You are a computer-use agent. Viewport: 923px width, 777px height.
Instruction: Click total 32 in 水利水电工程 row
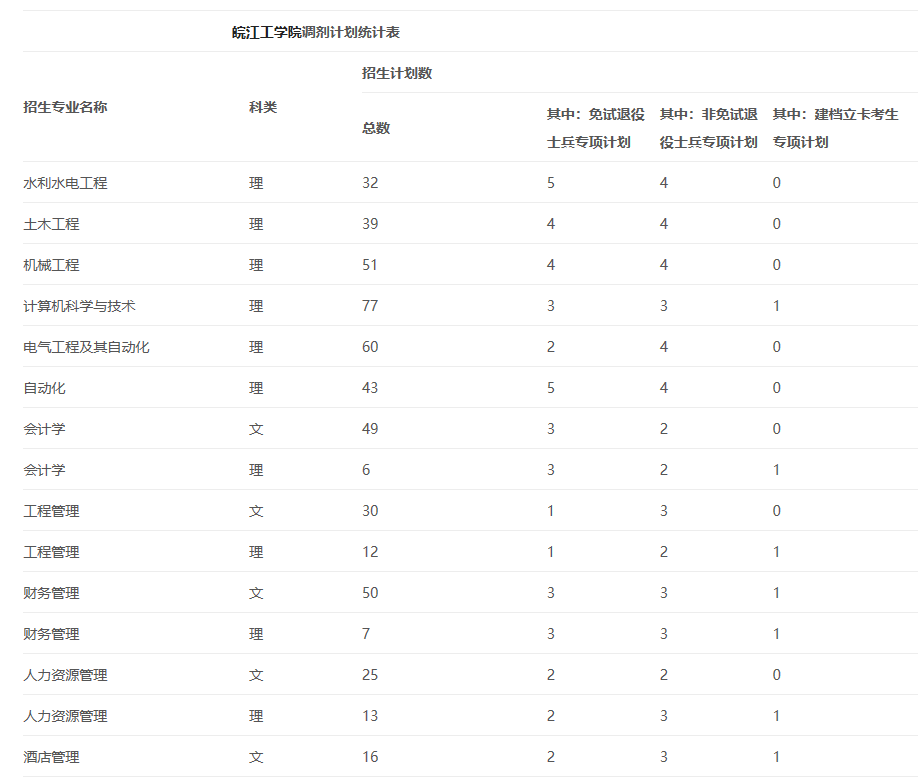click(x=370, y=183)
